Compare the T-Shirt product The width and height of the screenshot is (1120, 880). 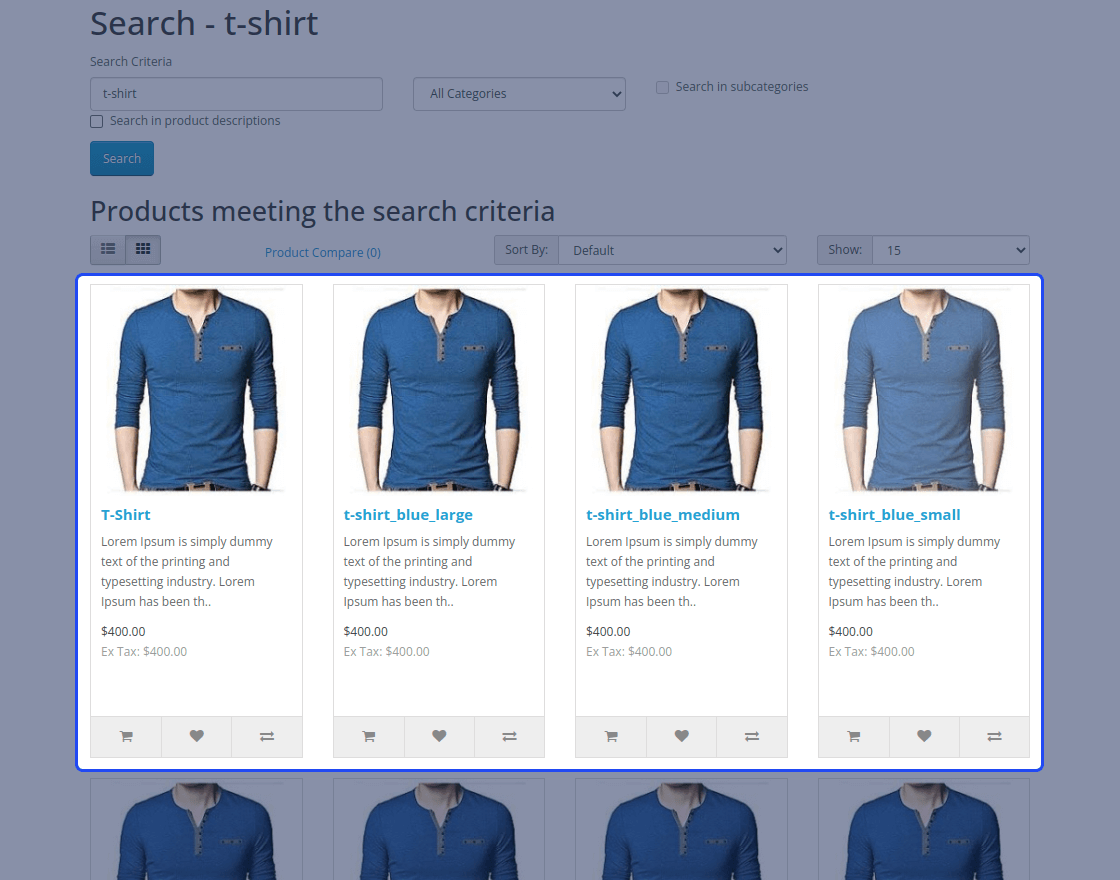point(266,736)
